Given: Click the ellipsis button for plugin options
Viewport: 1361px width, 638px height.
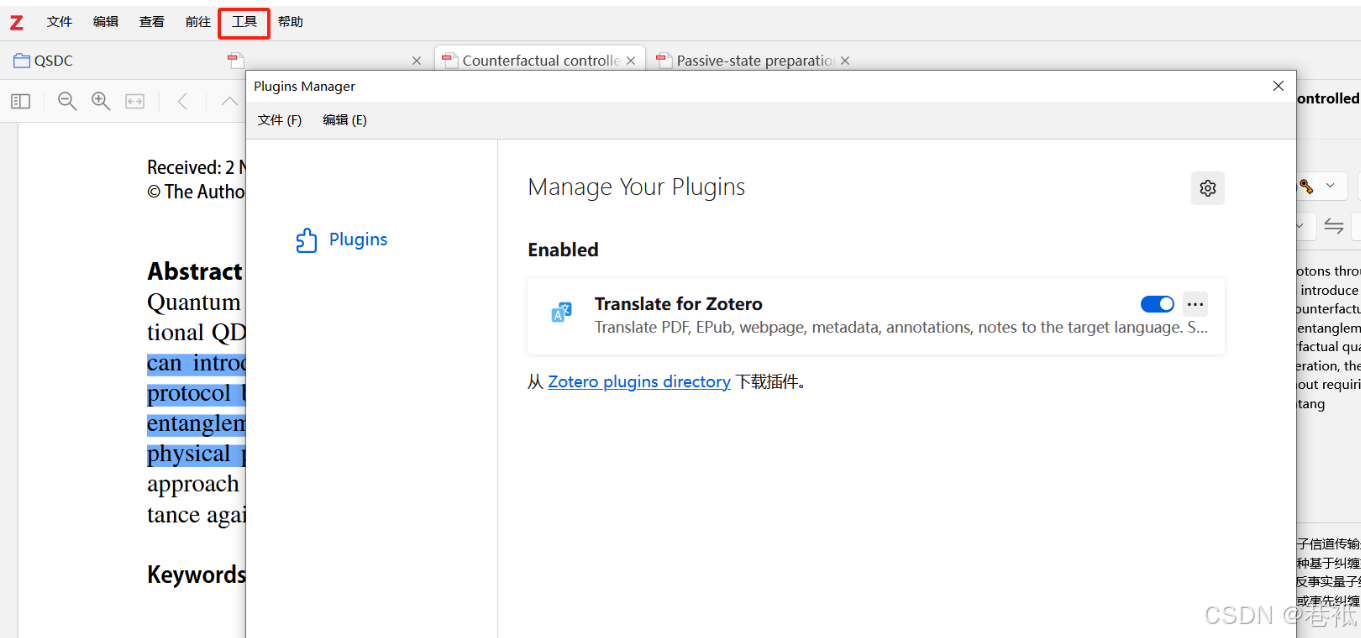Looking at the screenshot, I should pyautogui.click(x=1195, y=304).
